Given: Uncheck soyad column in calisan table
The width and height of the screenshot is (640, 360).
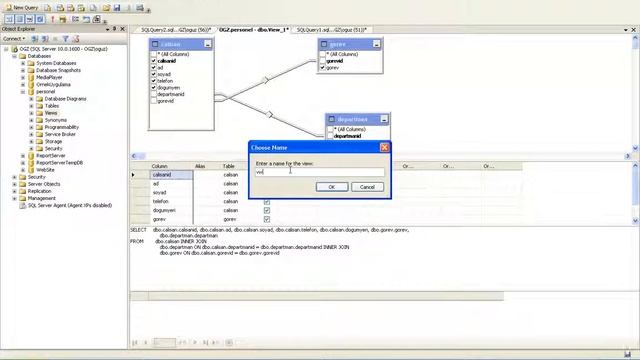Looking at the screenshot, I should tap(154, 74).
